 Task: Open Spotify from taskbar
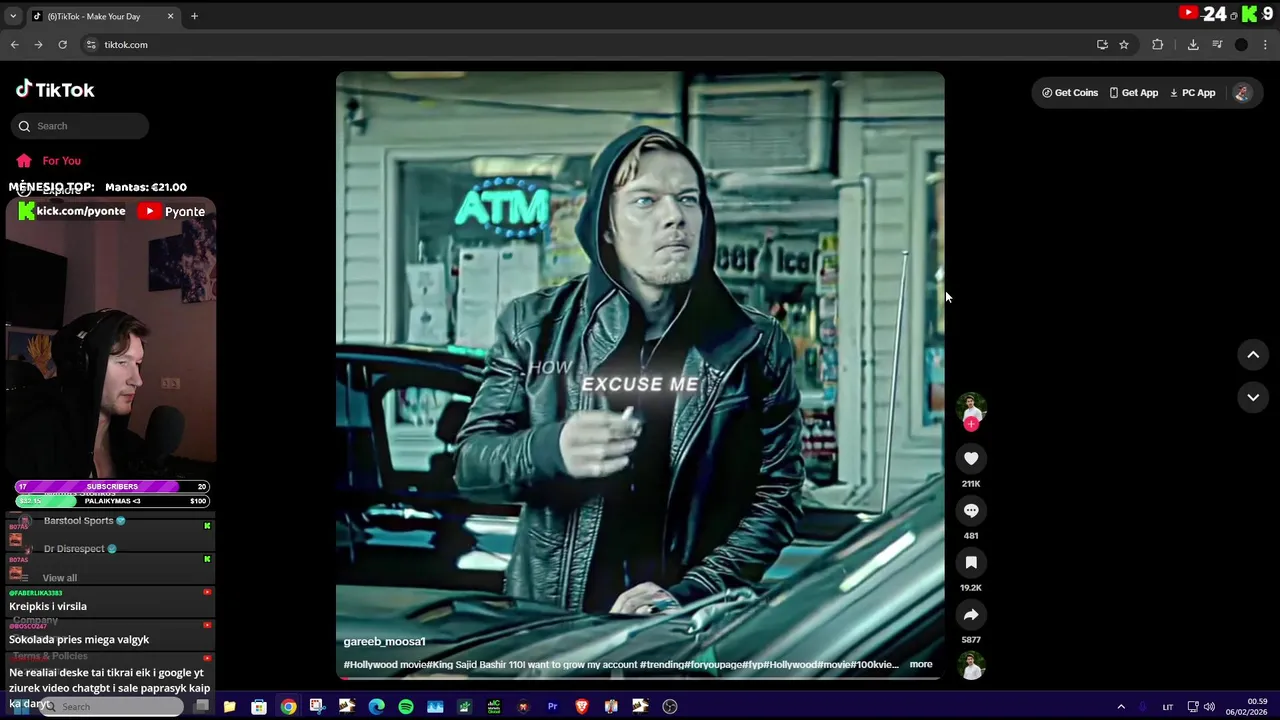tap(406, 707)
